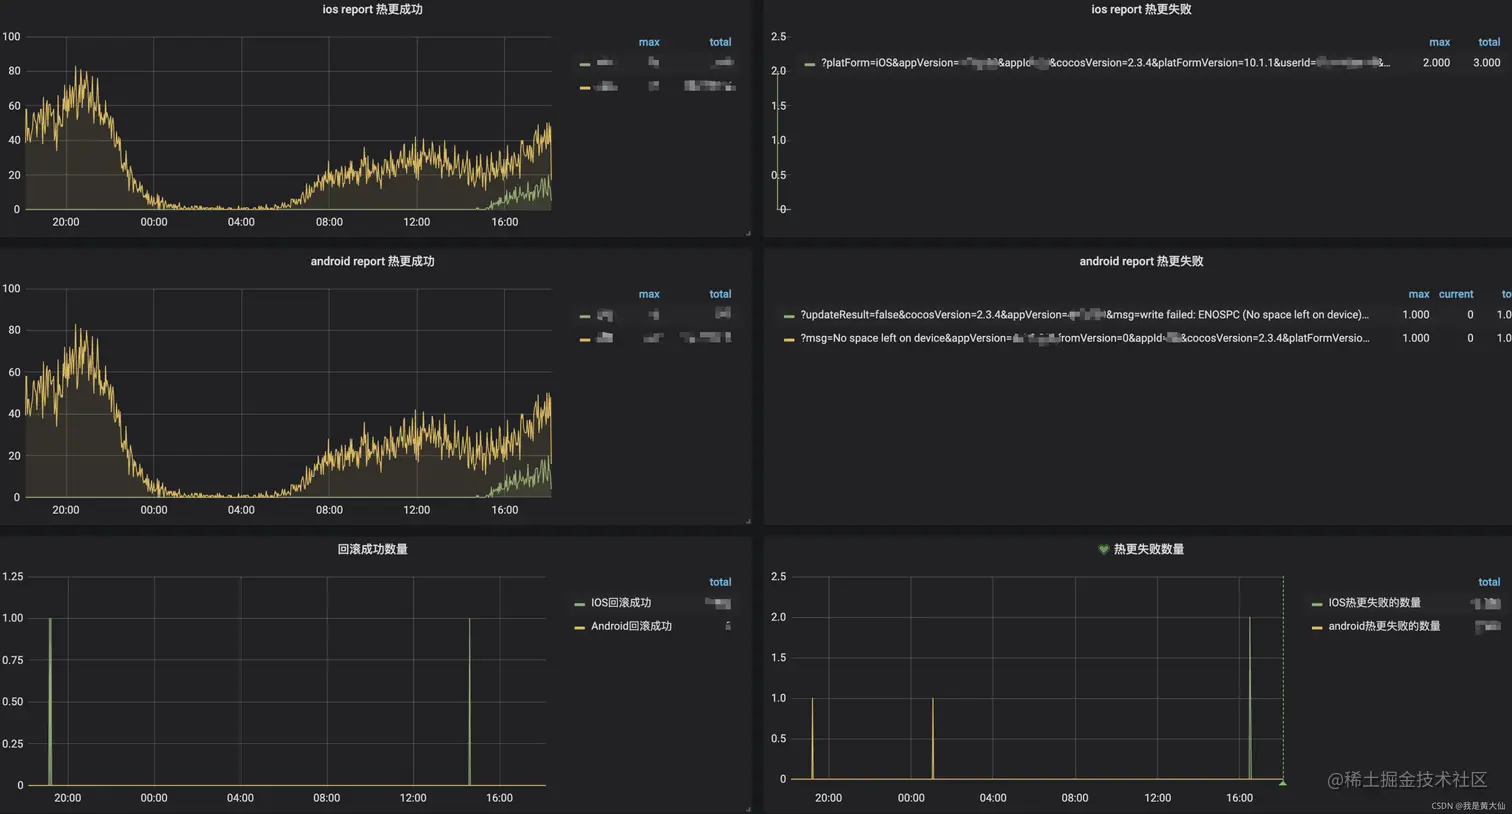Toggle the Android回滚成功 series in legend
1512x814 pixels.
(x=631, y=626)
